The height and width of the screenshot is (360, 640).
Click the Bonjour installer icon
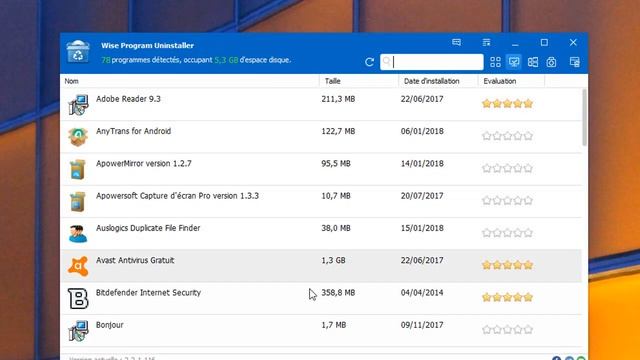click(78, 331)
